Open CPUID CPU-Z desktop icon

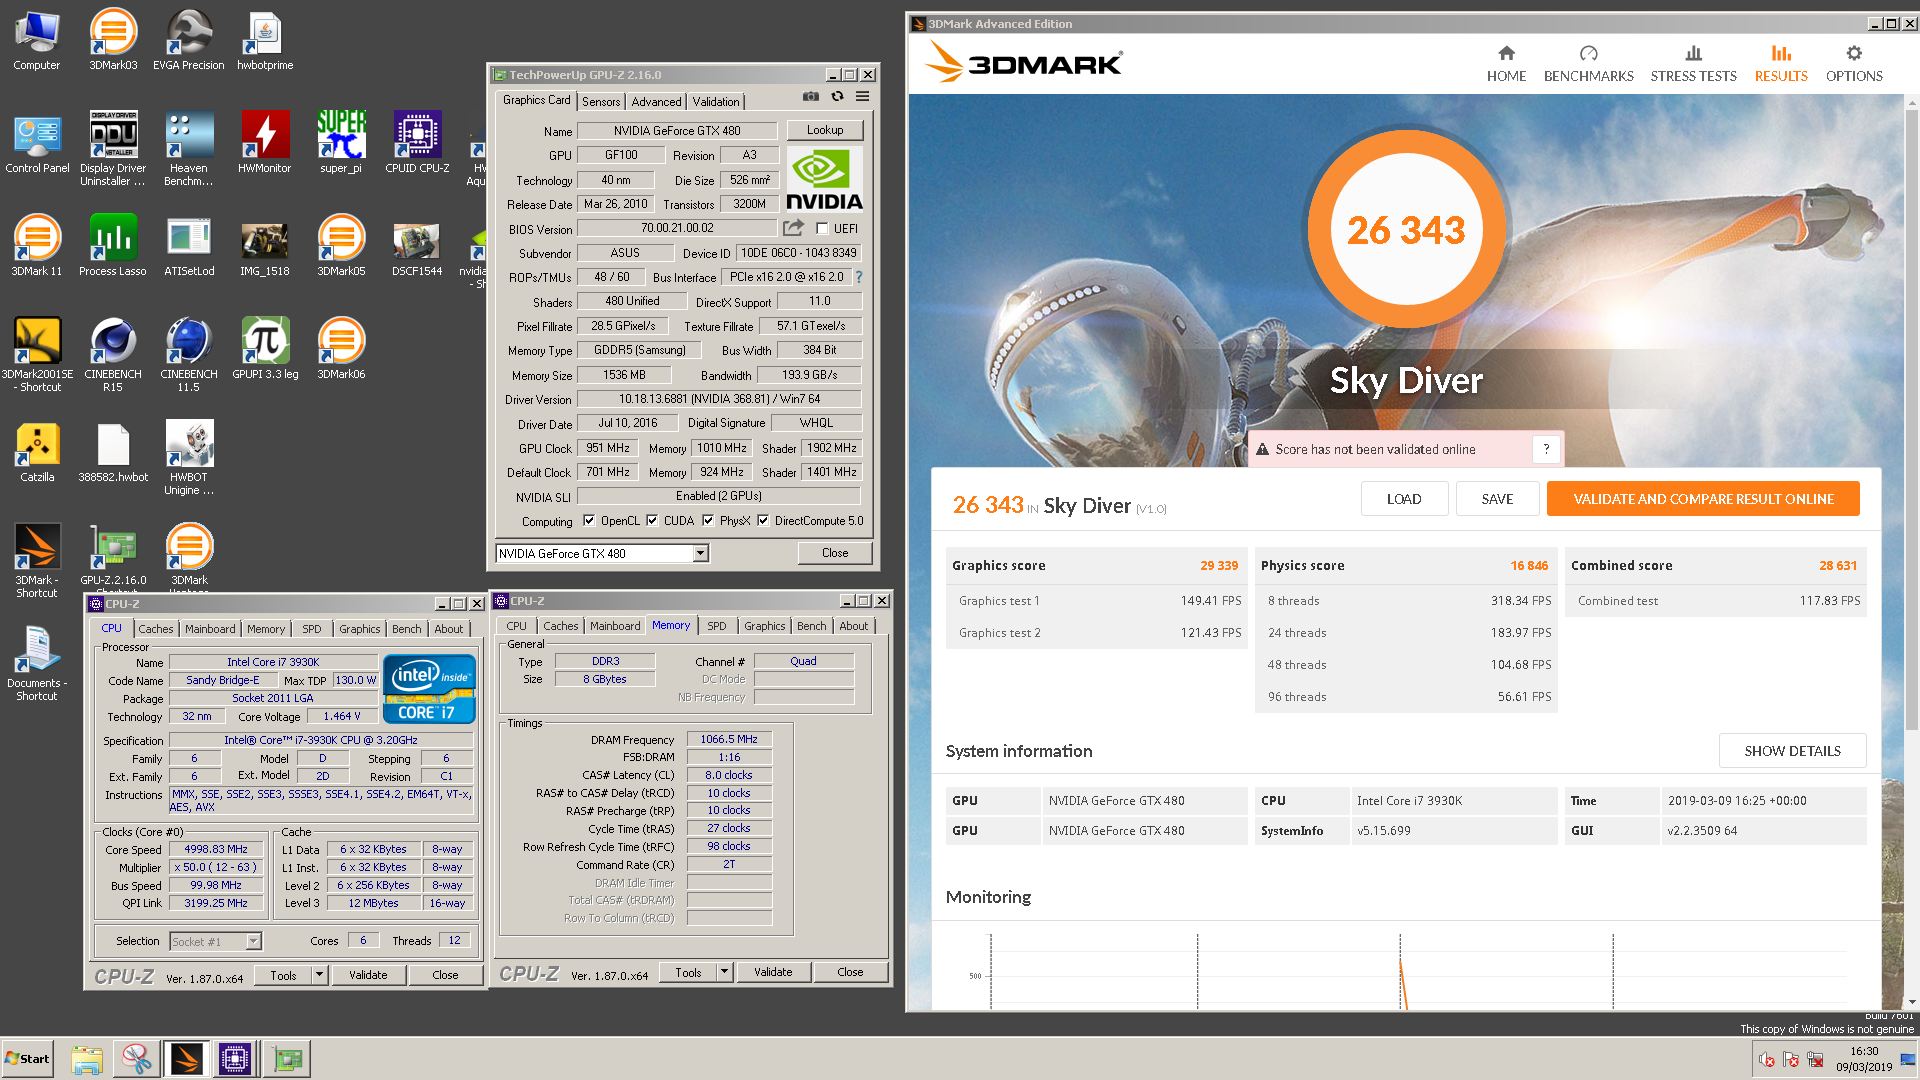(x=417, y=142)
